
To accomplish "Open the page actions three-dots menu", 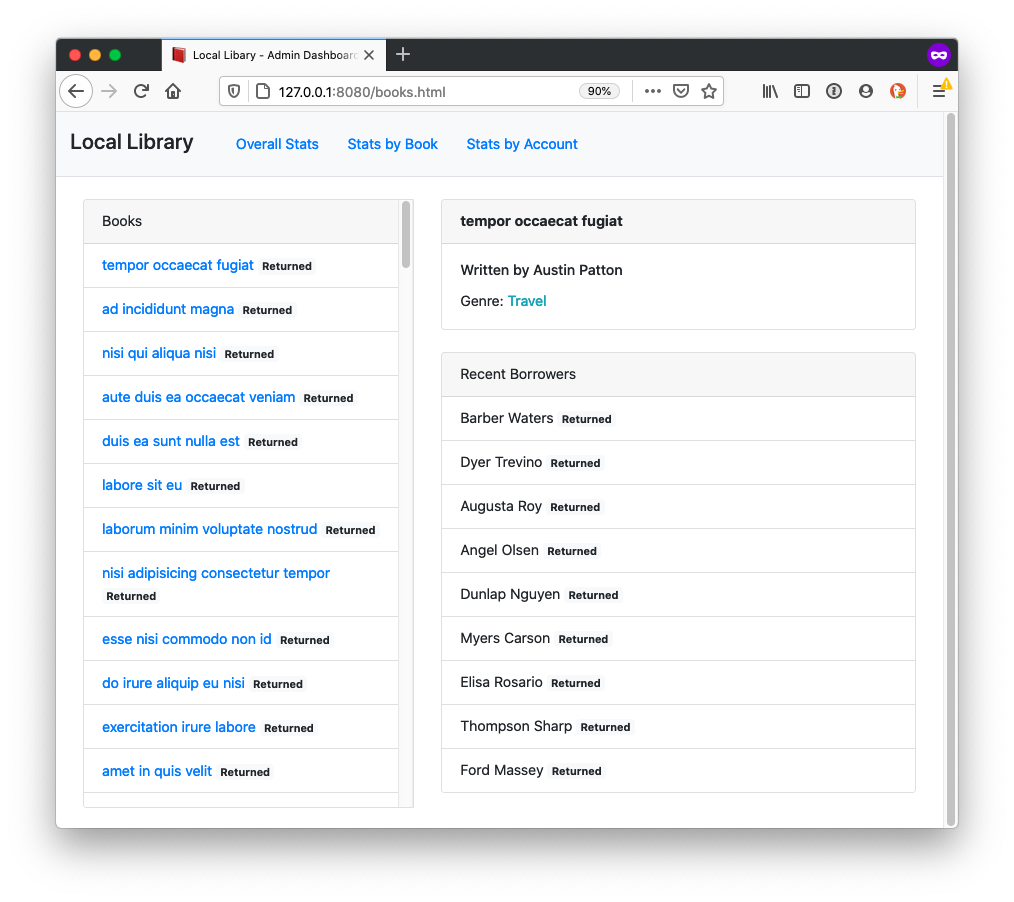I will [x=653, y=91].
